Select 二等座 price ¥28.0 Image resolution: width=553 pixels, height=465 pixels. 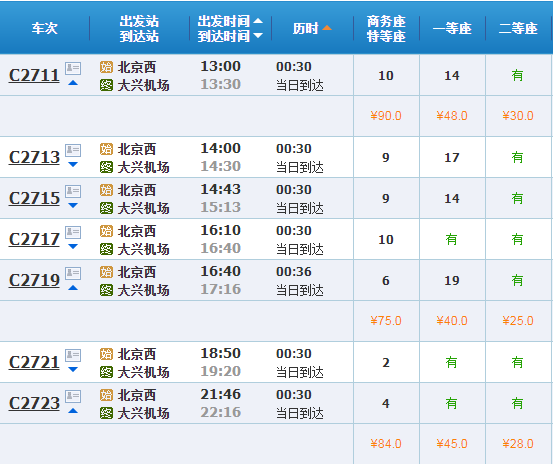click(518, 444)
